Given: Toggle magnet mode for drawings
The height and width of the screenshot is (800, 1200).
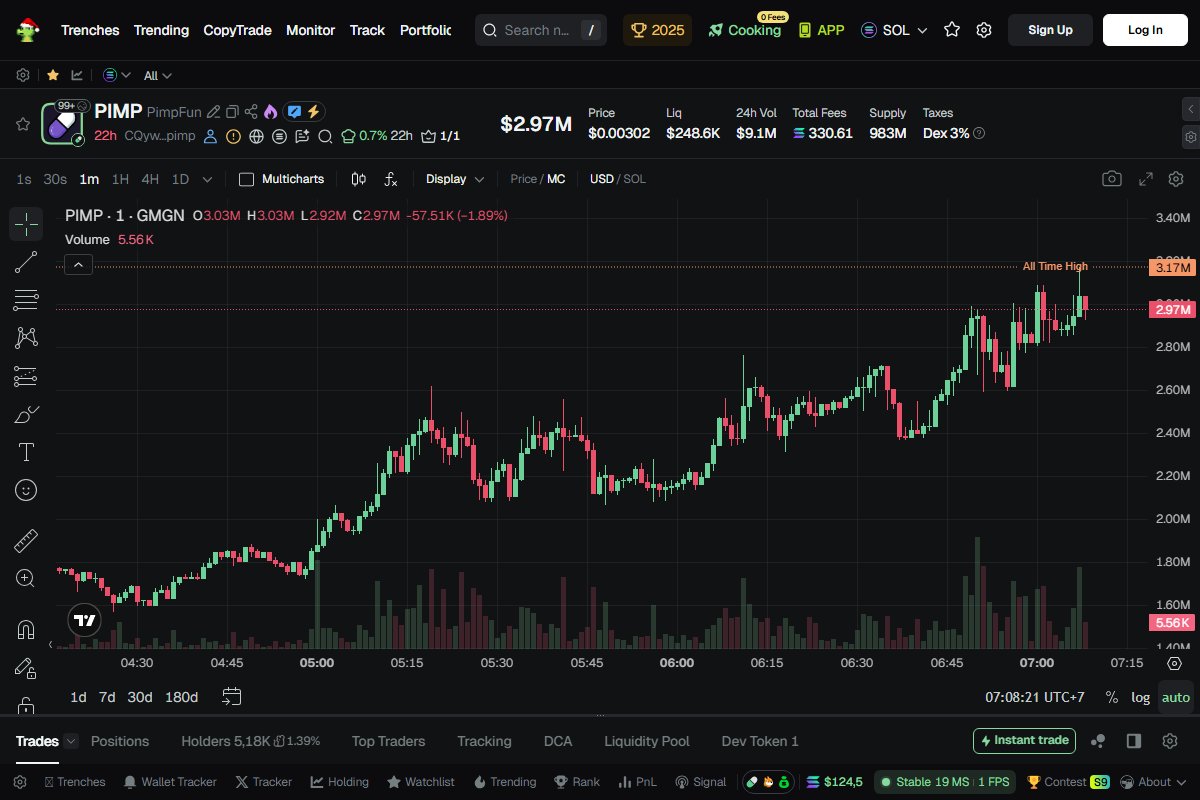Looking at the screenshot, I should (x=26, y=629).
